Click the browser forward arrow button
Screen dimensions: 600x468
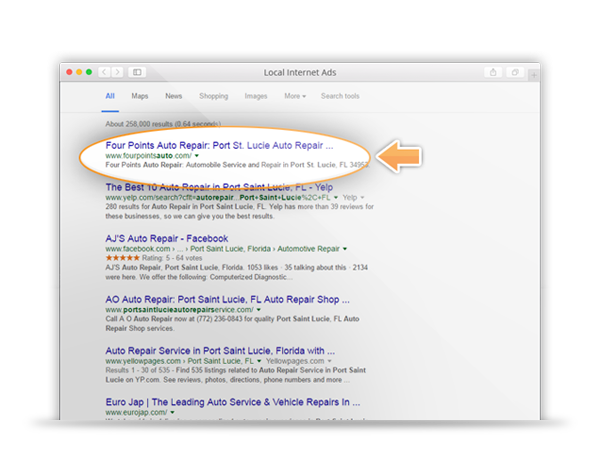pos(117,72)
